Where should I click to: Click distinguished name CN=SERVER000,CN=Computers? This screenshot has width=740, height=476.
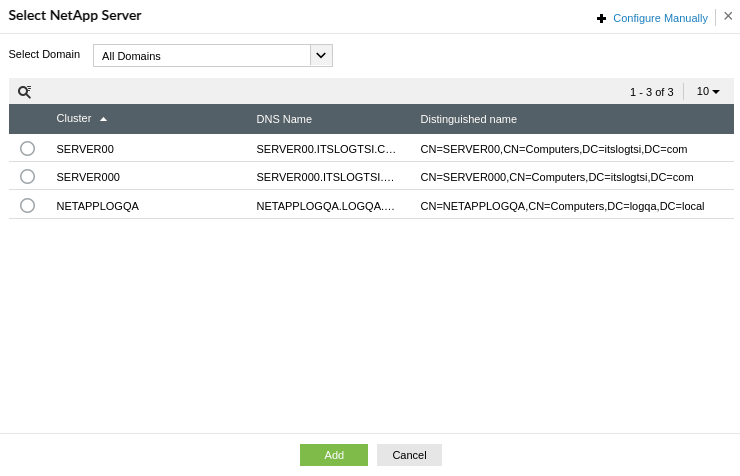tap(557, 177)
